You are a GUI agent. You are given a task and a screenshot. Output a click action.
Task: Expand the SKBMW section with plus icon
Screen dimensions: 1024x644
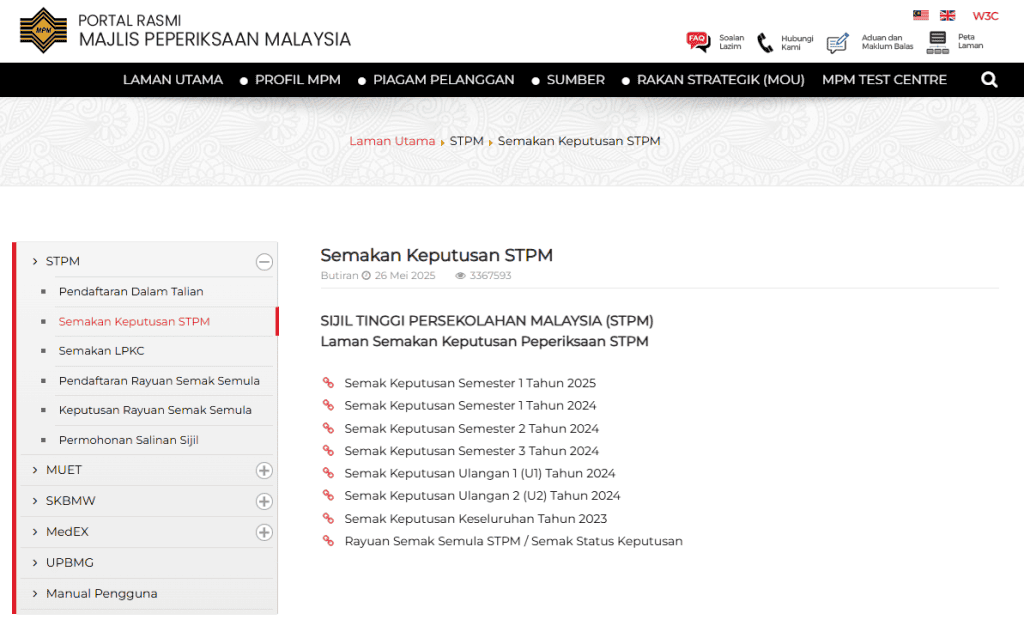[264, 501]
